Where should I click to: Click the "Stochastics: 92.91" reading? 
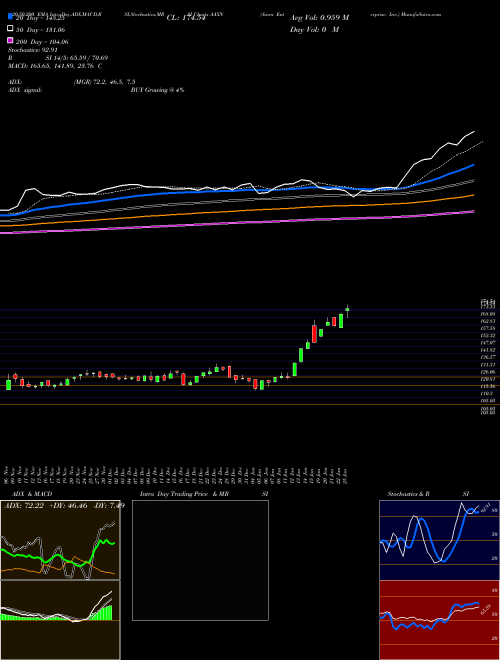(x=33, y=50)
